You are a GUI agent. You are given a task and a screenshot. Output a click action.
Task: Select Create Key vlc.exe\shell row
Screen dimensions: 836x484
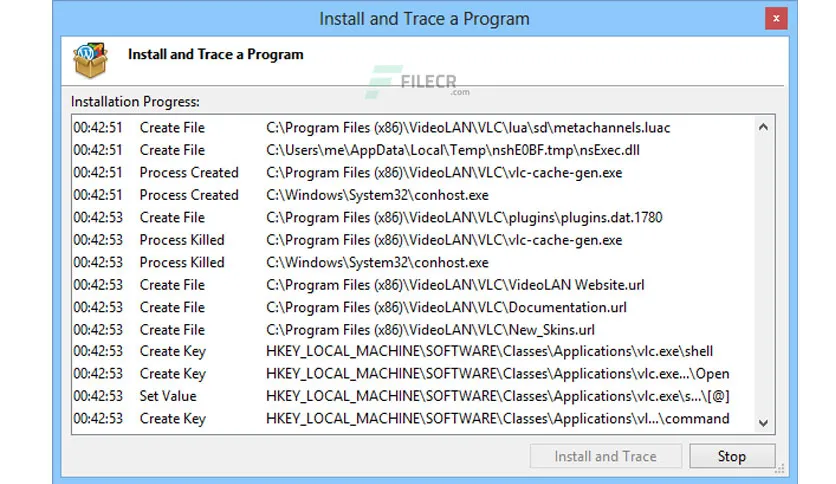click(413, 351)
